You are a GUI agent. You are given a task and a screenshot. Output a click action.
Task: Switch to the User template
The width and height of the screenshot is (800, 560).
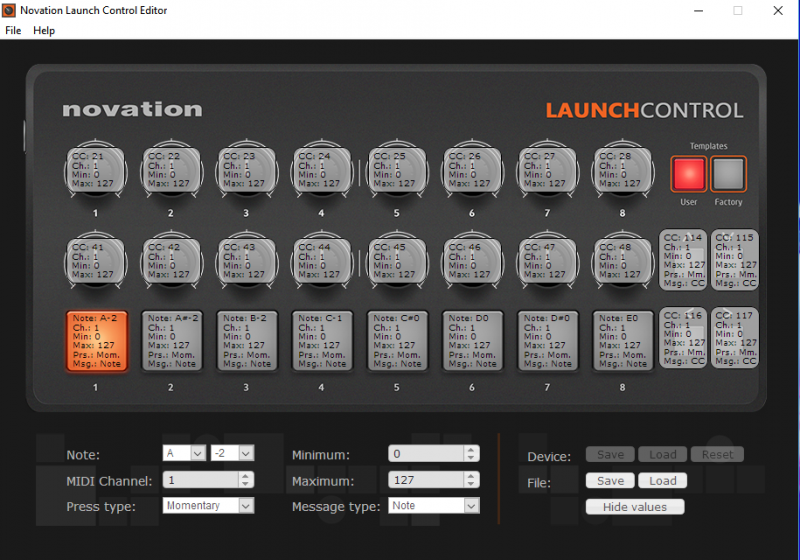tap(689, 174)
